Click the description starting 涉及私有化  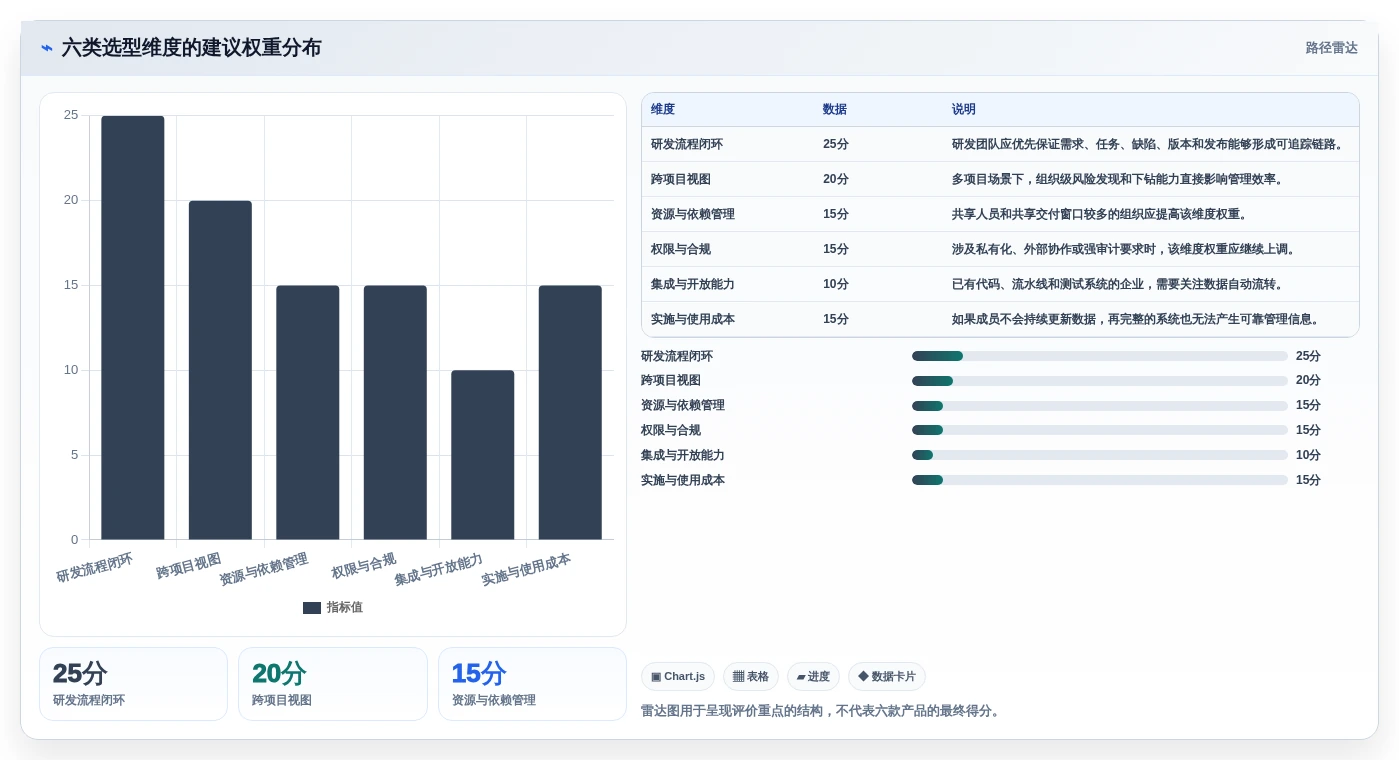(1125, 250)
